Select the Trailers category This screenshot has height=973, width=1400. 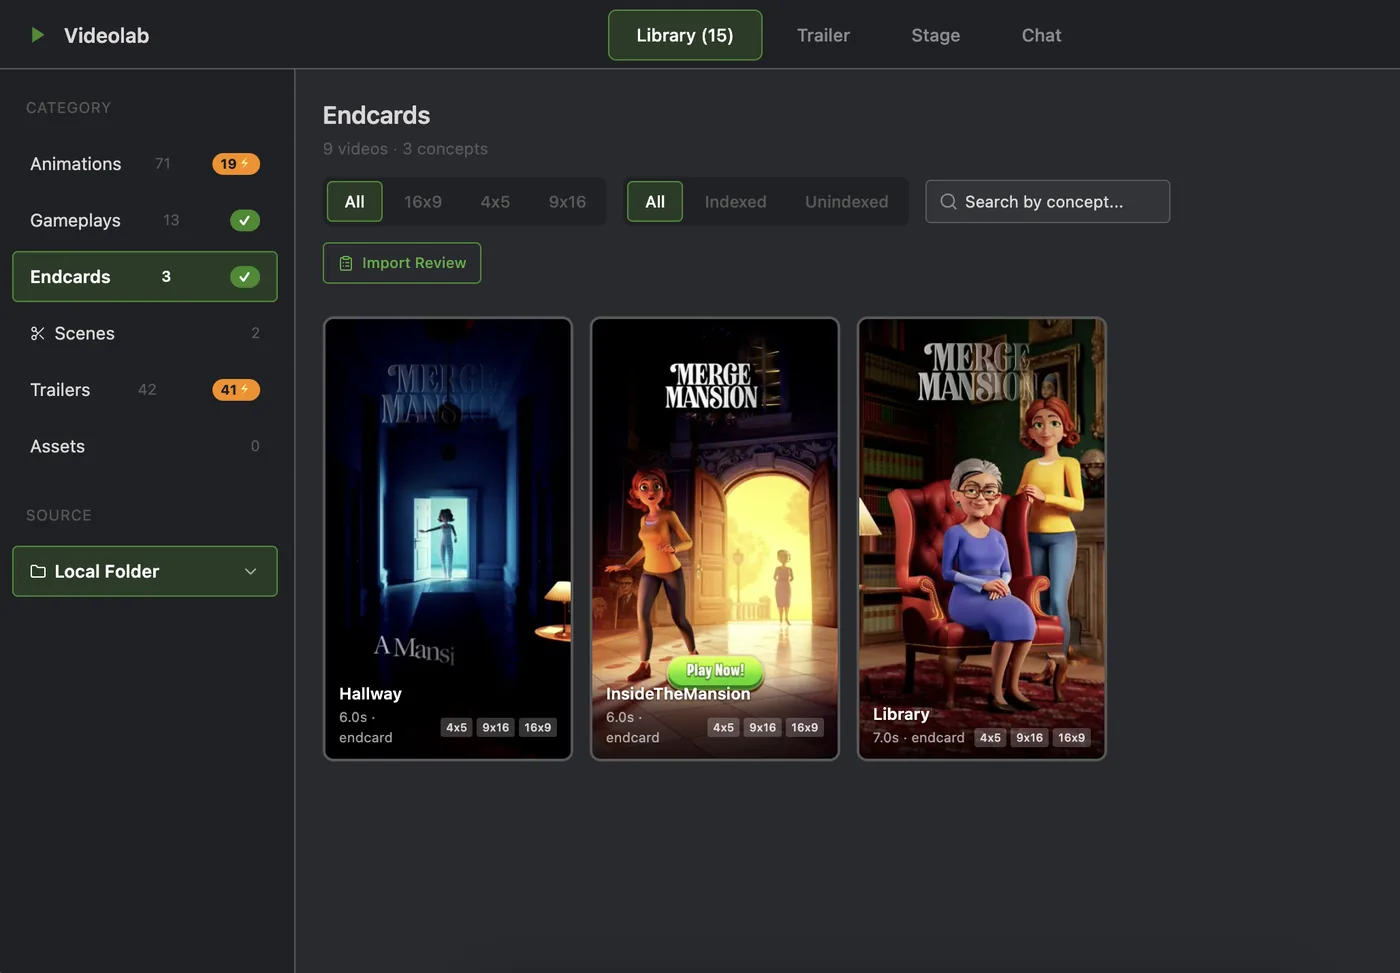click(x=145, y=390)
